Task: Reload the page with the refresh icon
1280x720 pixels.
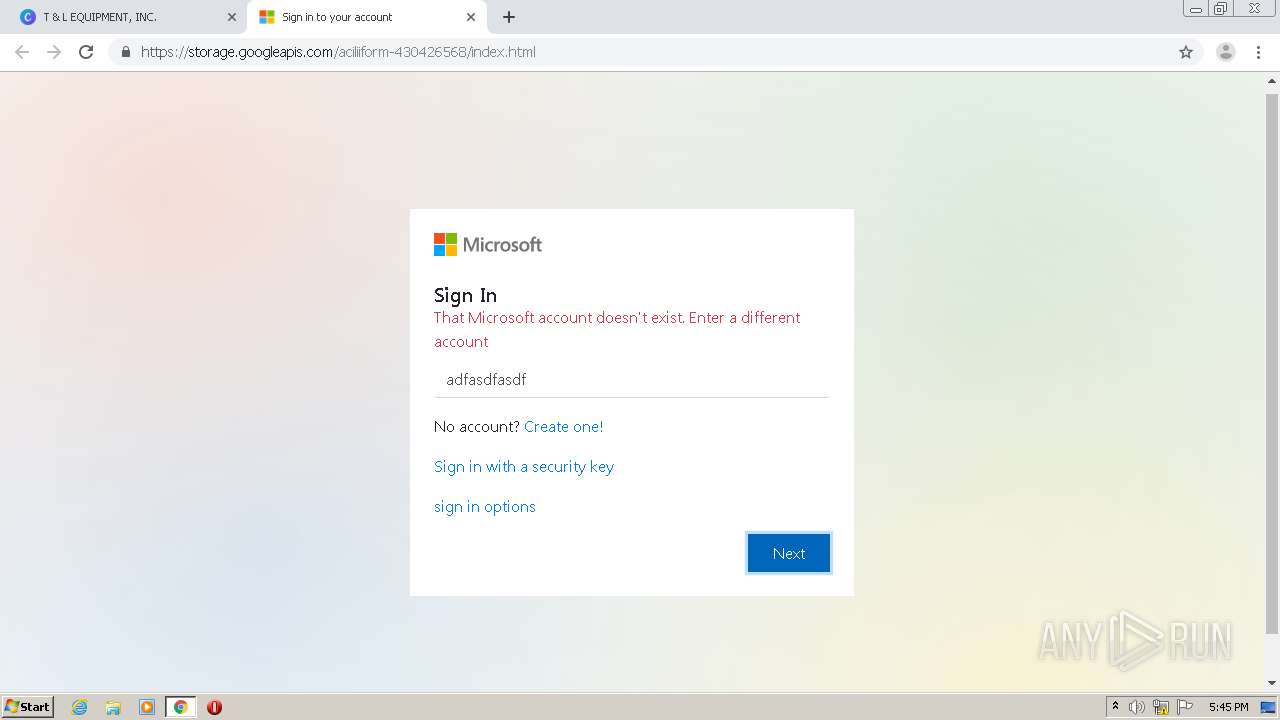Action: coord(86,52)
